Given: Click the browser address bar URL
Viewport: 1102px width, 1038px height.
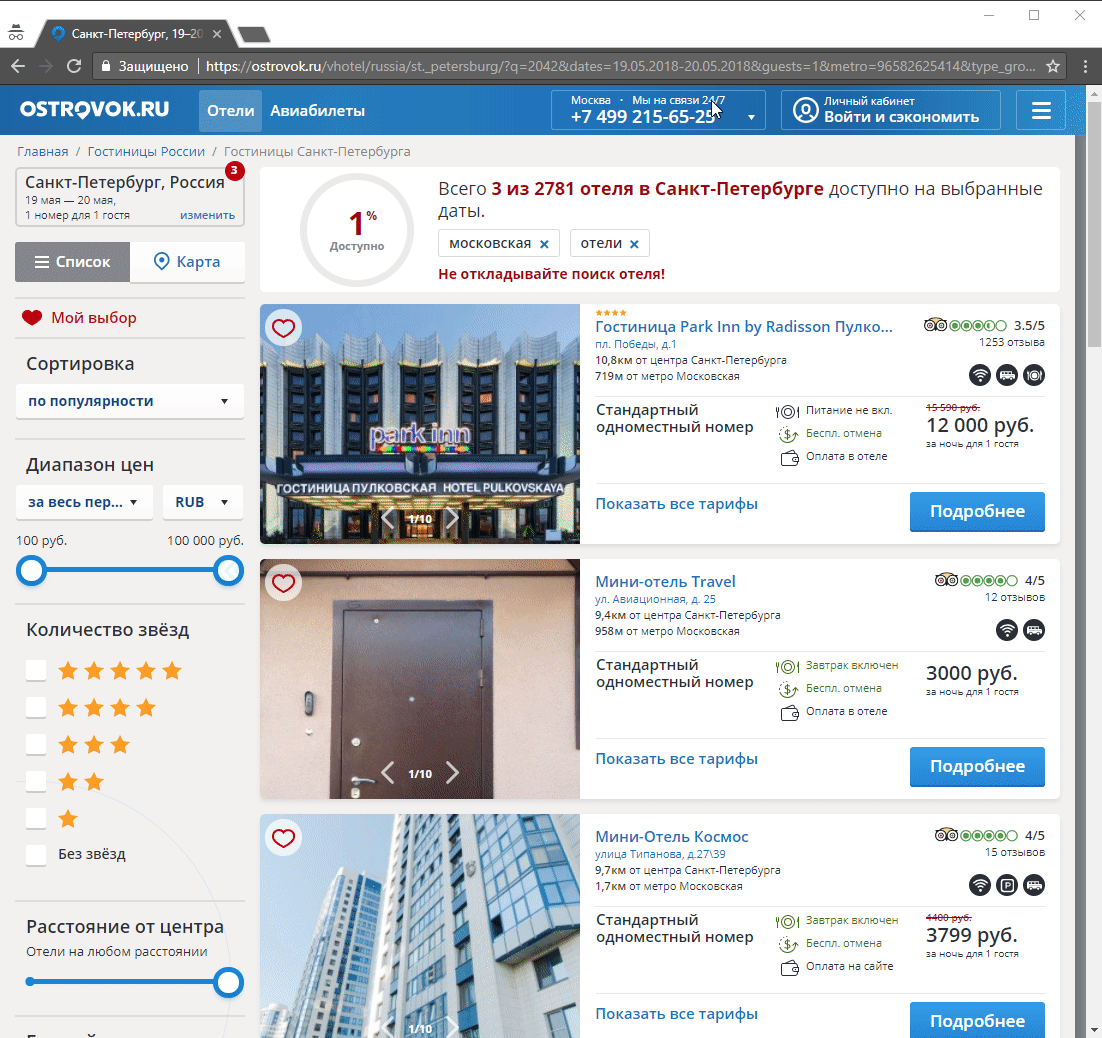Looking at the screenshot, I should point(620,66).
